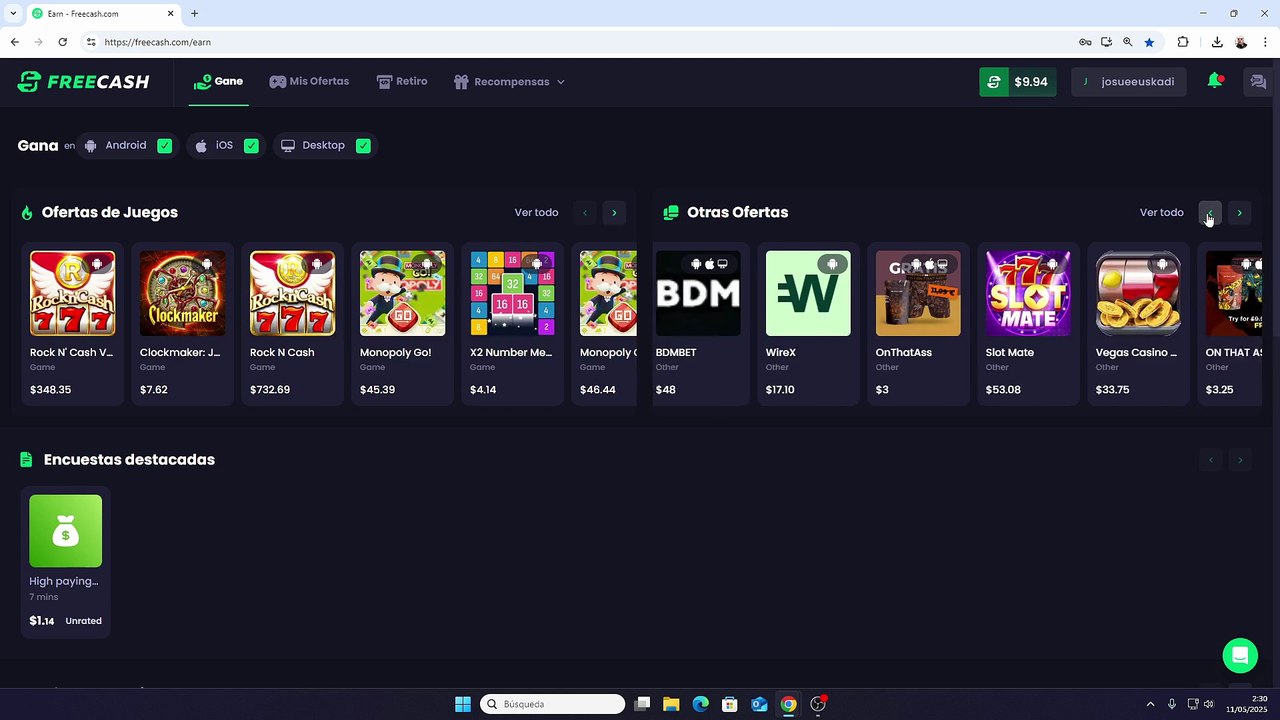1280x720 pixels.
Task: Open Microsoft Store from the taskbar
Action: tap(730, 704)
